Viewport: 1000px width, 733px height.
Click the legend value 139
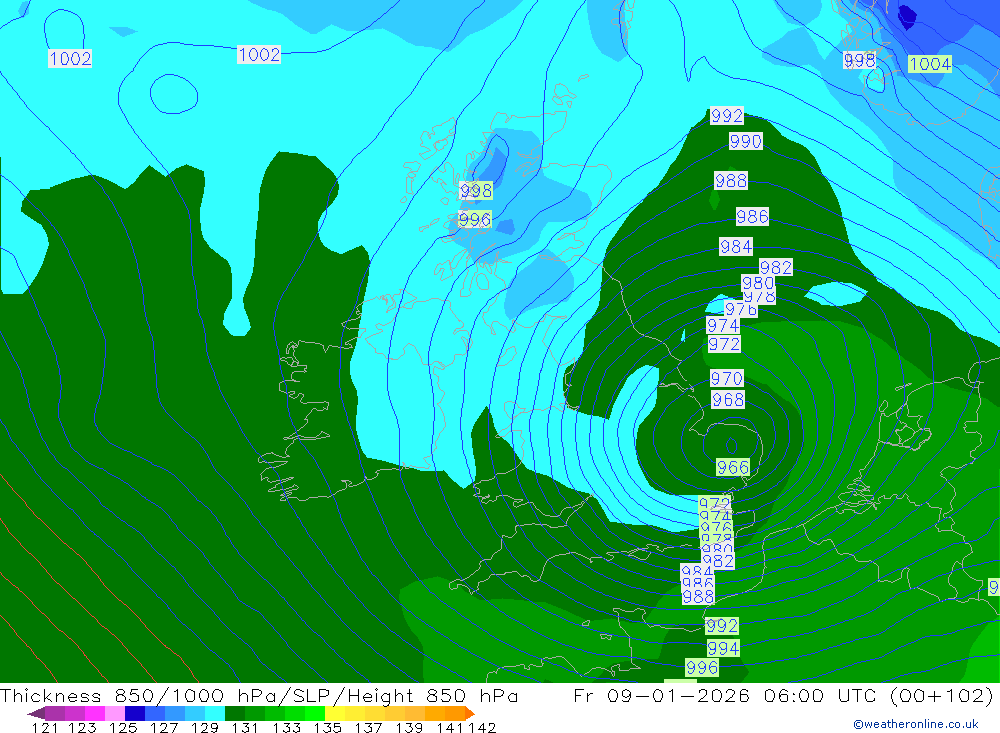pyautogui.click(x=409, y=727)
